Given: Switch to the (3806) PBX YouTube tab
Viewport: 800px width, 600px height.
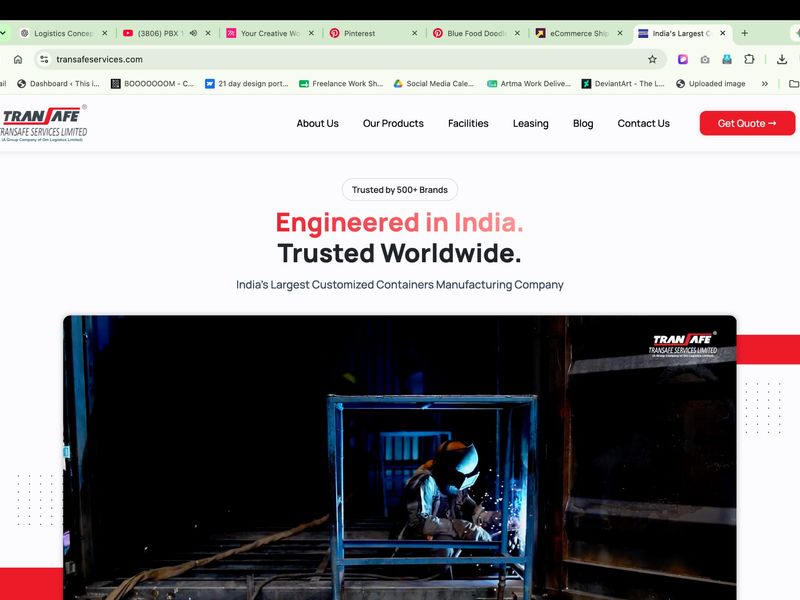Looking at the screenshot, I should tap(158, 33).
